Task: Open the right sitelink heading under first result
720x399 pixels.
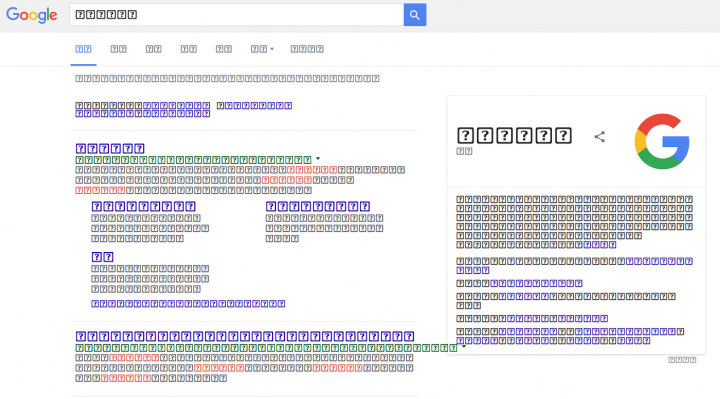Action: (318, 206)
